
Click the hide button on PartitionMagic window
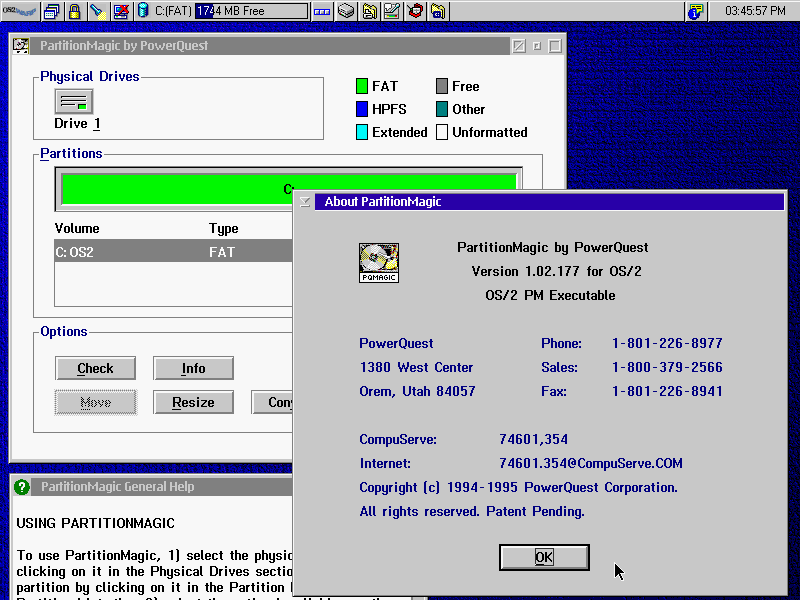pyautogui.click(x=519, y=46)
